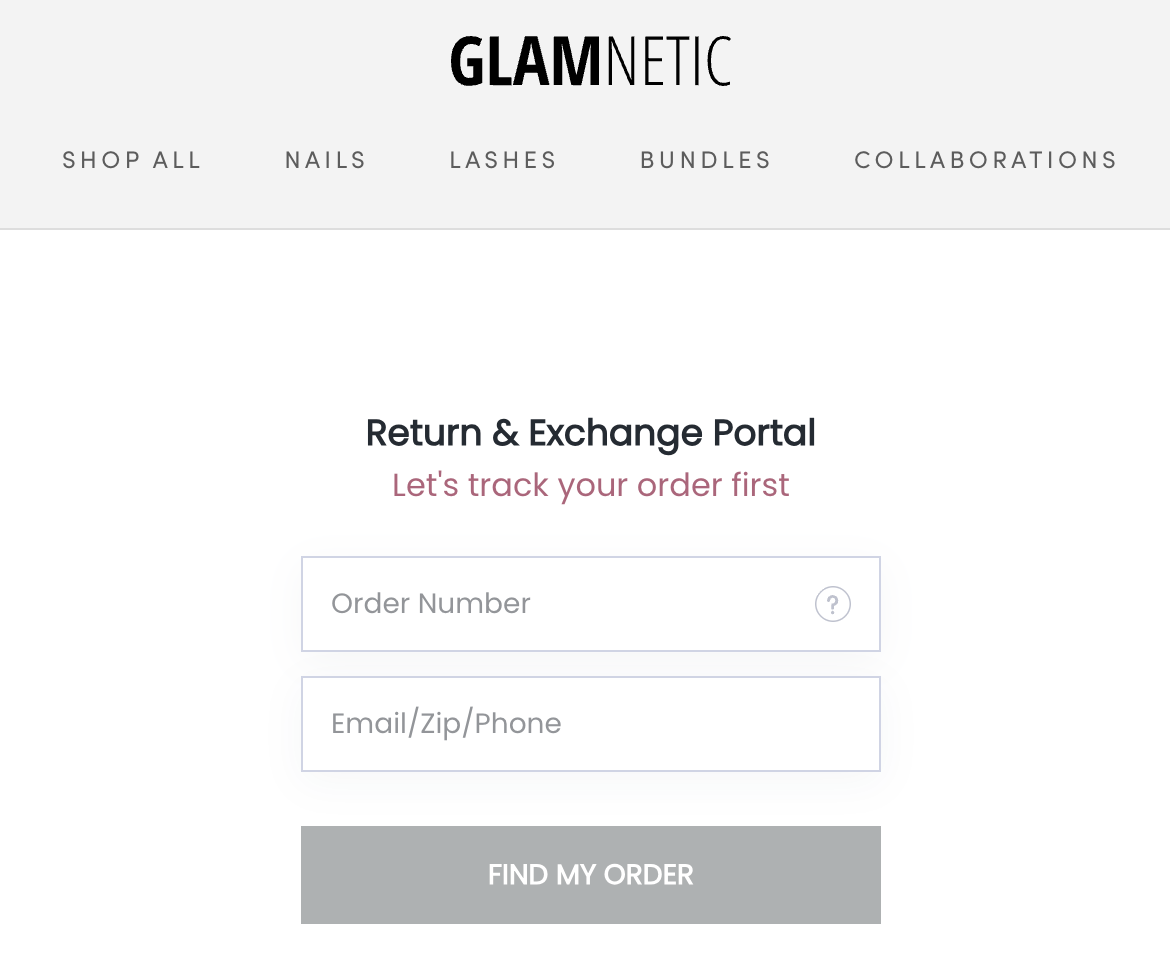
Task: Click the Return & Exchange Portal heading
Action: click(x=590, y=433)
